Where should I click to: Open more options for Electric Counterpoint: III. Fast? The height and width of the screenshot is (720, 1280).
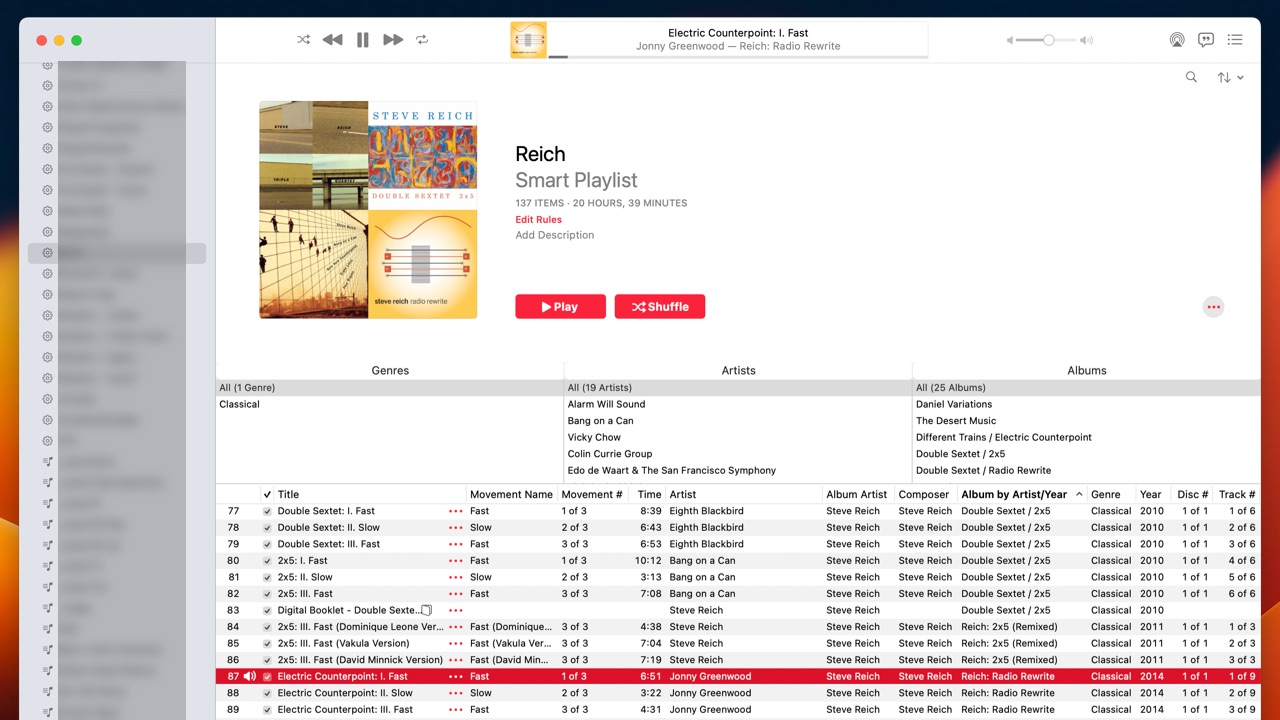pyautogui.click(x=456, y=709)
